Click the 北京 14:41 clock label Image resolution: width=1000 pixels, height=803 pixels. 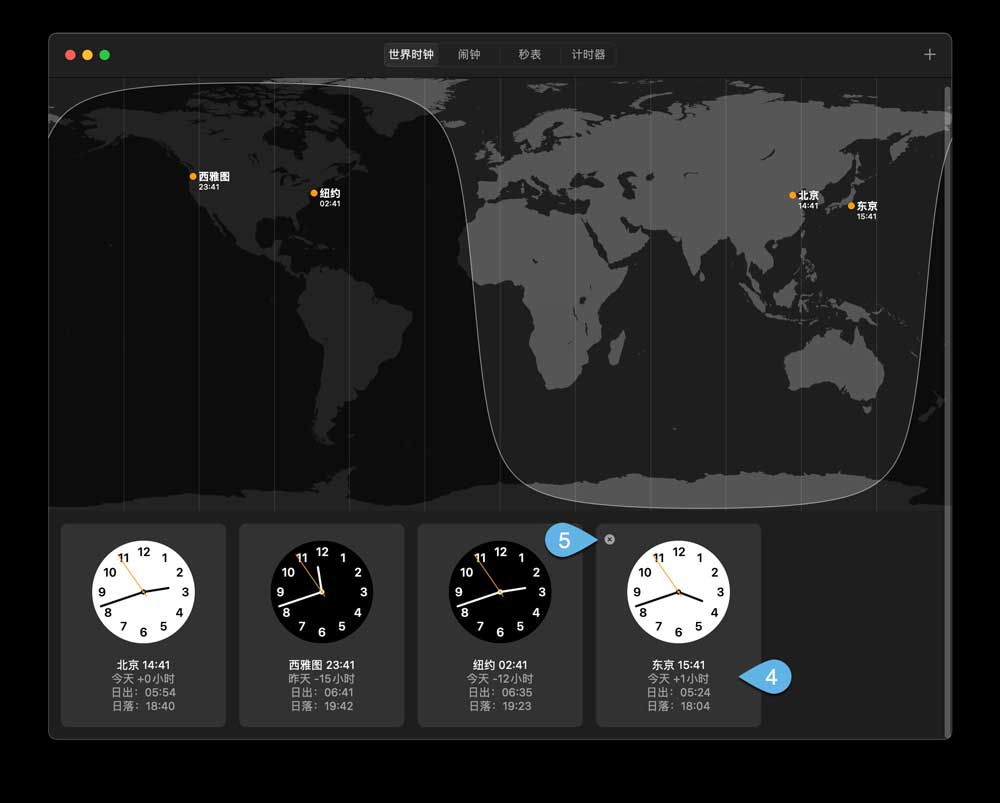tap(144, 664)
